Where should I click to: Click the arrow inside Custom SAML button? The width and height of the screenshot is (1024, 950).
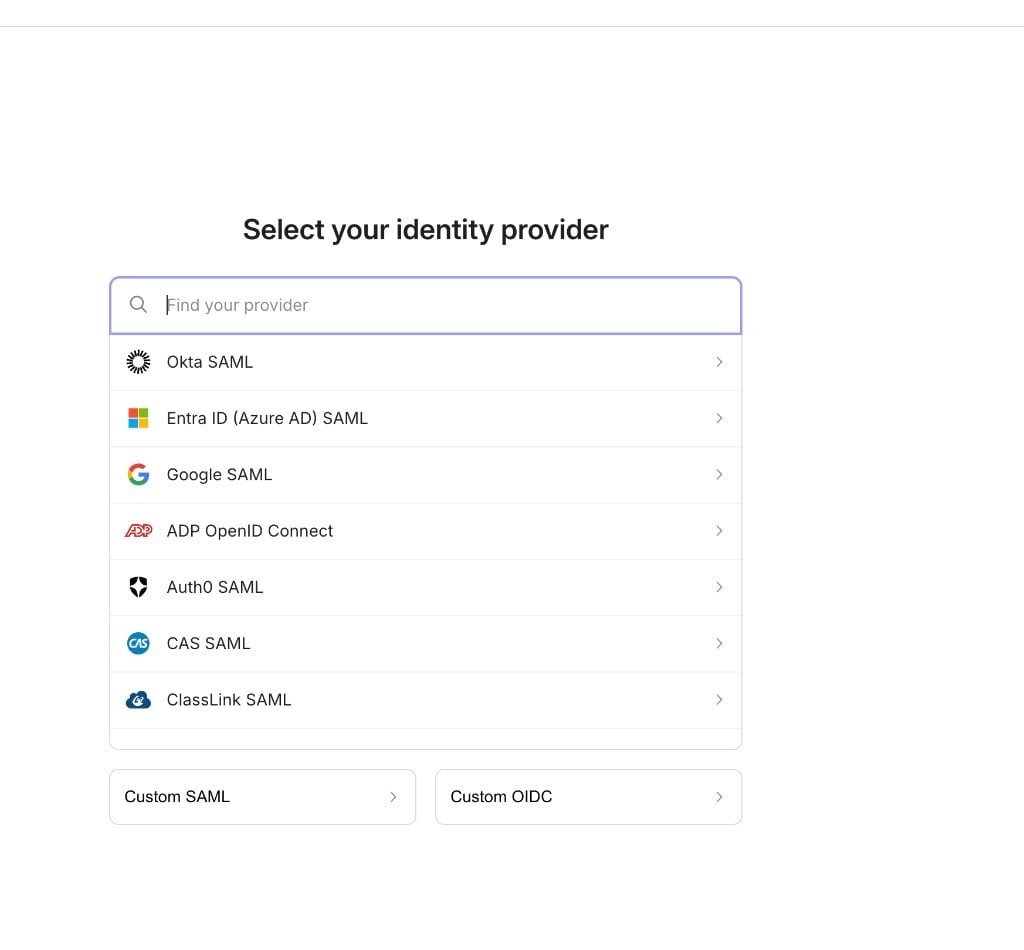click(393, 797)
